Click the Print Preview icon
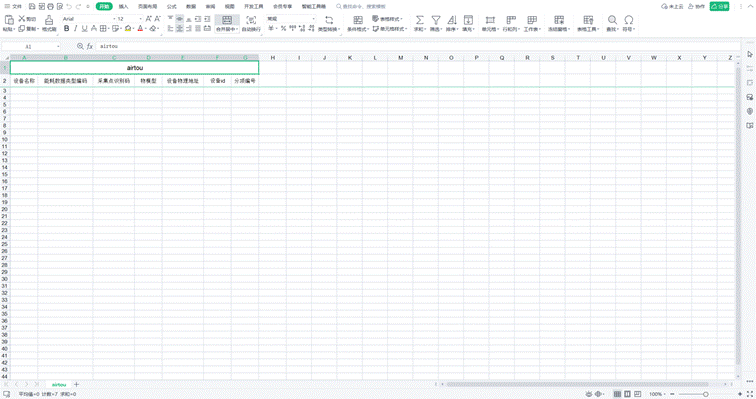Viewport: 756px width, 399px height. [x=60, y=6]
